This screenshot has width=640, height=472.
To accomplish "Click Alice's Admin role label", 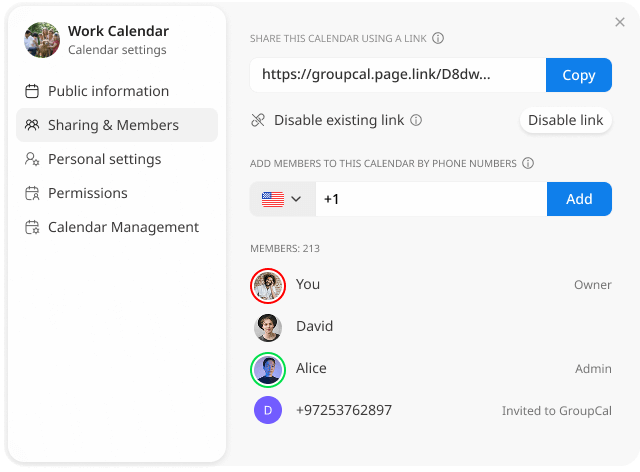I will [593, 369].
